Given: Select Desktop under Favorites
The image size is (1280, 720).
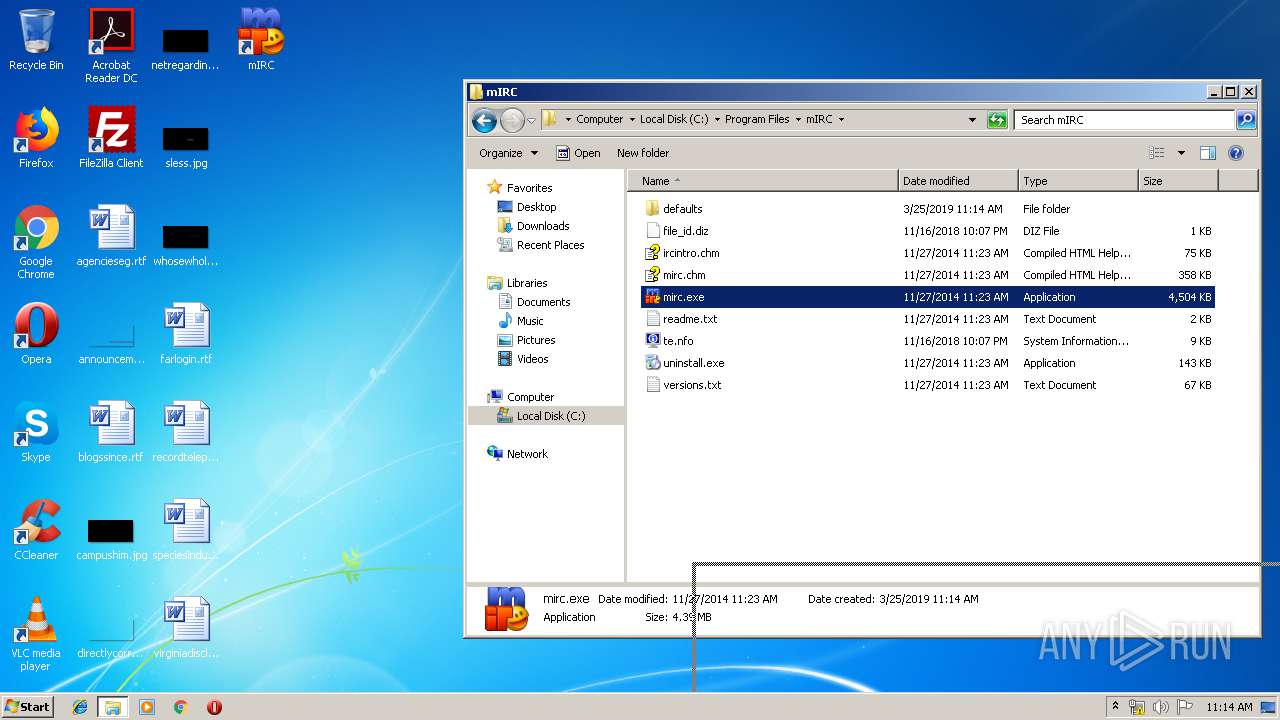Looking at the screenshot, I should (x=536, y=207).
